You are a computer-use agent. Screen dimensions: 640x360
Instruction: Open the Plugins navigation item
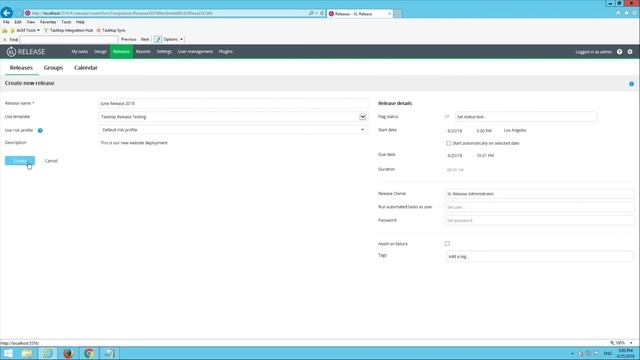tap(226, 52)
